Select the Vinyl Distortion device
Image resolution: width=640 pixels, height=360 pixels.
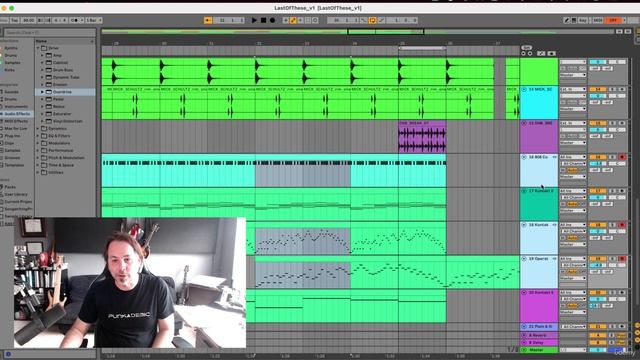click(68, 121)
